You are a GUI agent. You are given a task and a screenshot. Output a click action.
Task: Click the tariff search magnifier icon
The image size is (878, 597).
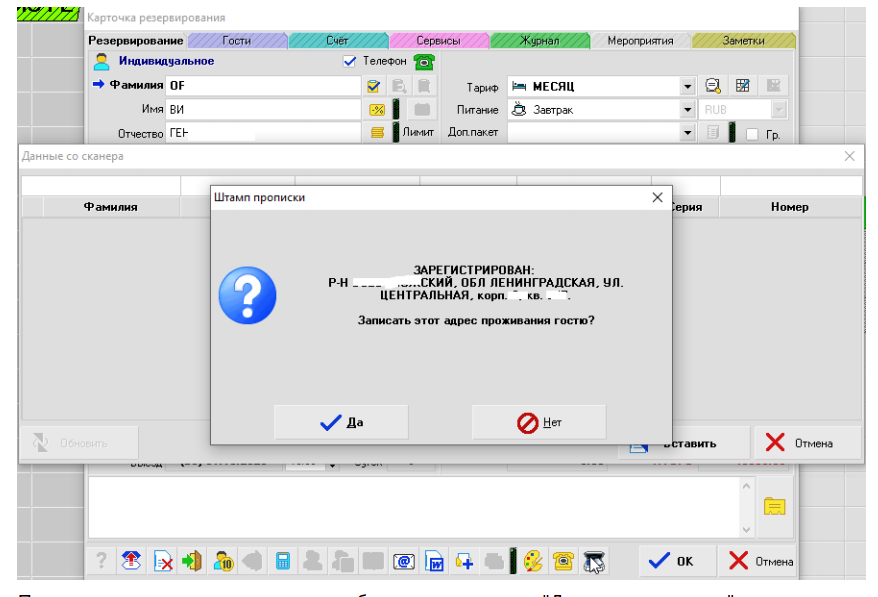pos(713,86)
